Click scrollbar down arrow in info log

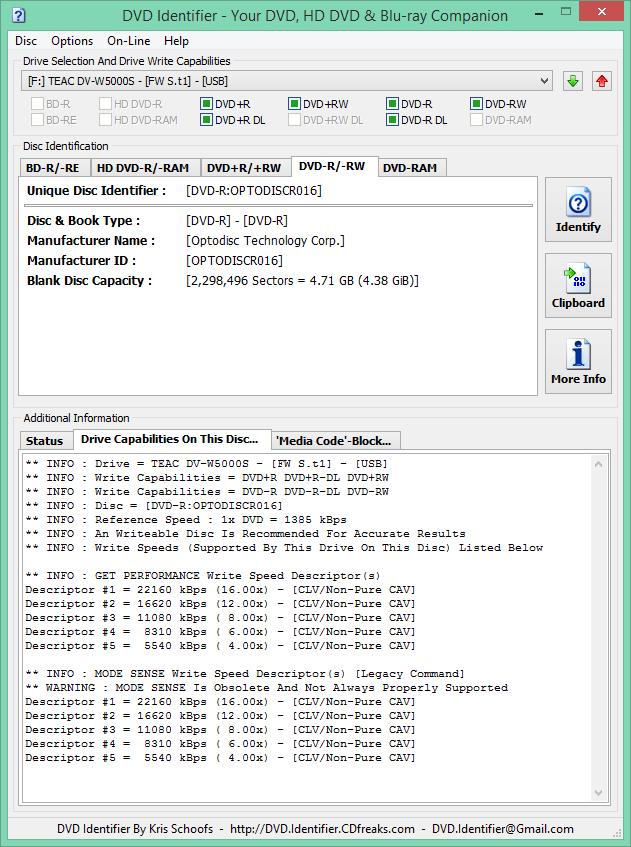click(598, 792)
